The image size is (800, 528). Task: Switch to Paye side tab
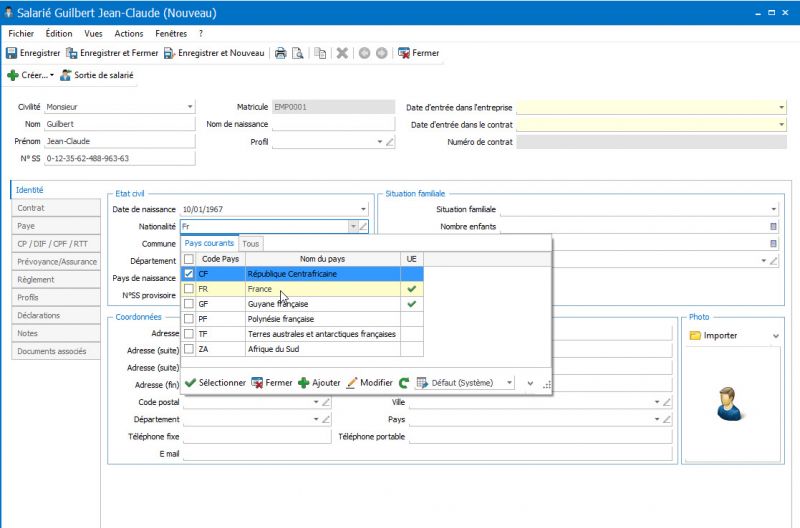(56, 226)
